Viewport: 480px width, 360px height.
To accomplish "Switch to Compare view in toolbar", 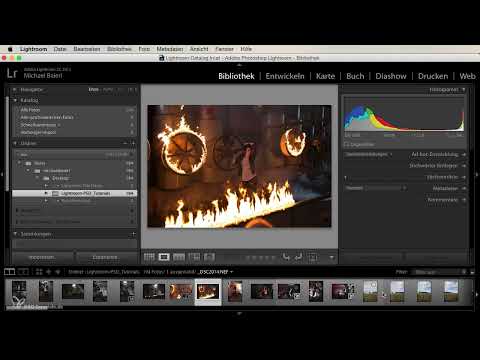I will coord(179,257).
